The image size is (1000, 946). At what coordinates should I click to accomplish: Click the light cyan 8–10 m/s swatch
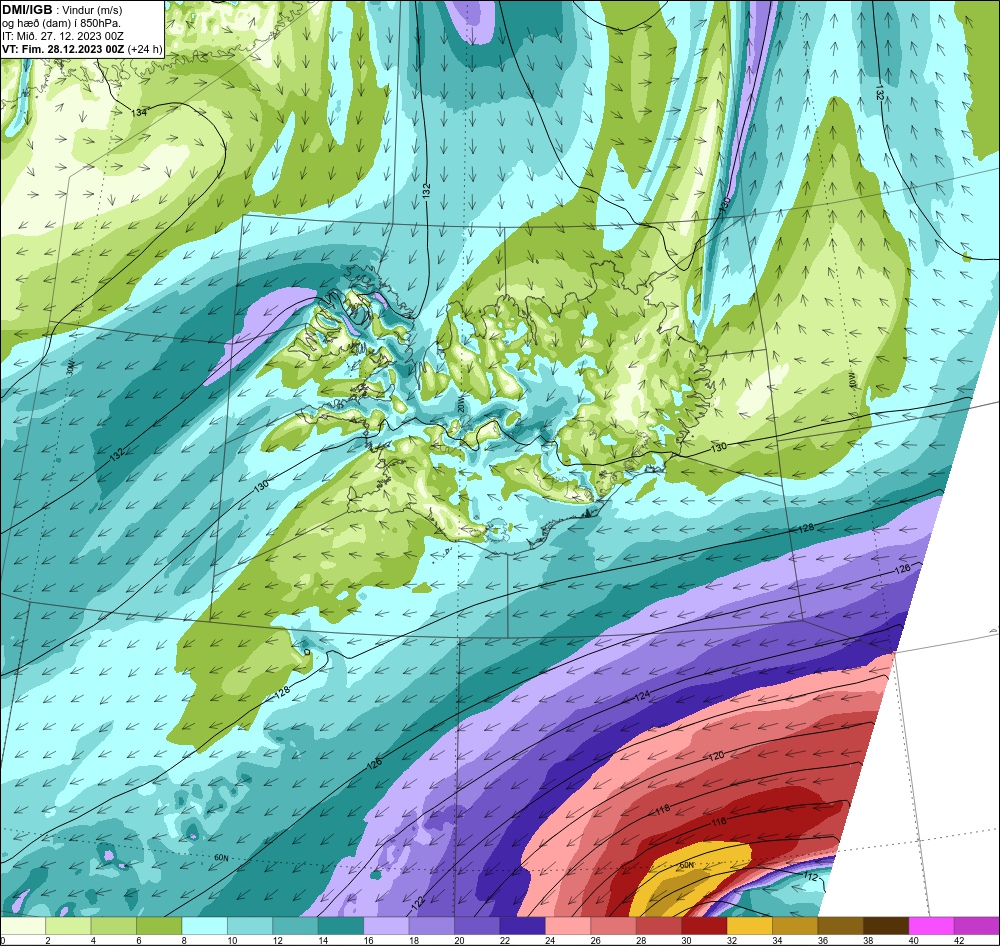coord(205,926)
